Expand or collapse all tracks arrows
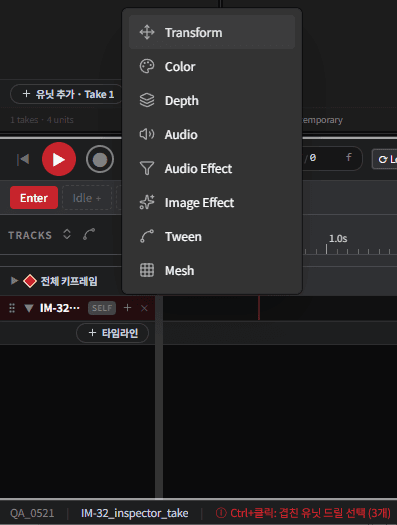The image size is (397, 525). [x=67, y=234]
